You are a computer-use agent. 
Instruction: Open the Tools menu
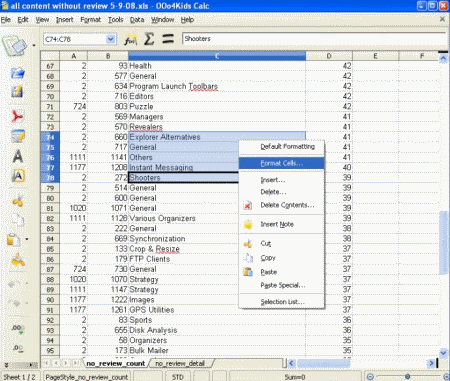[x=115, y=20]
